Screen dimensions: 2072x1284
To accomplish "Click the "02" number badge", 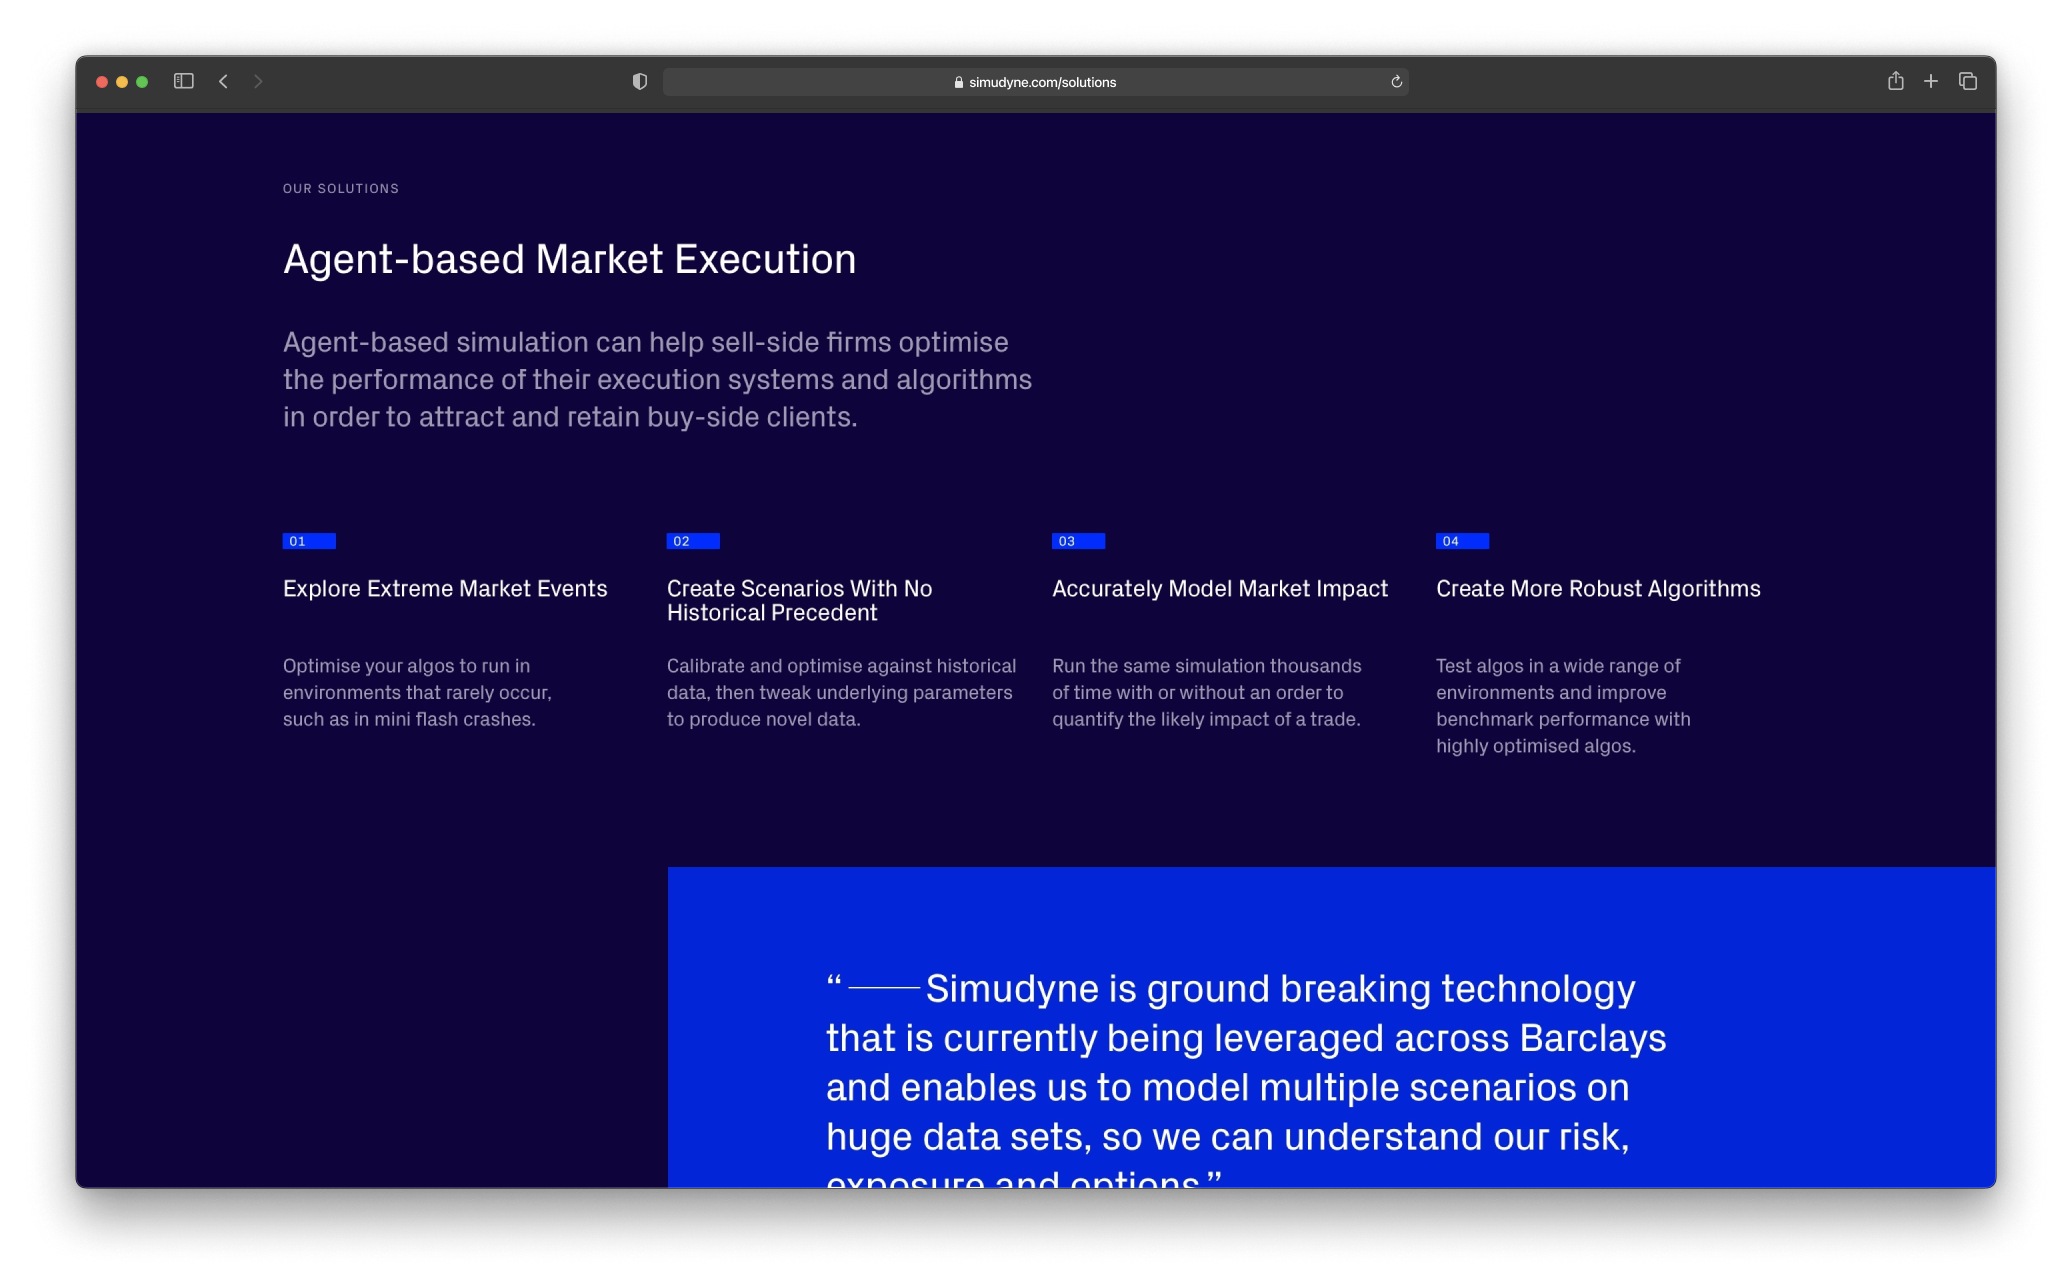I will tap(693, 541).
